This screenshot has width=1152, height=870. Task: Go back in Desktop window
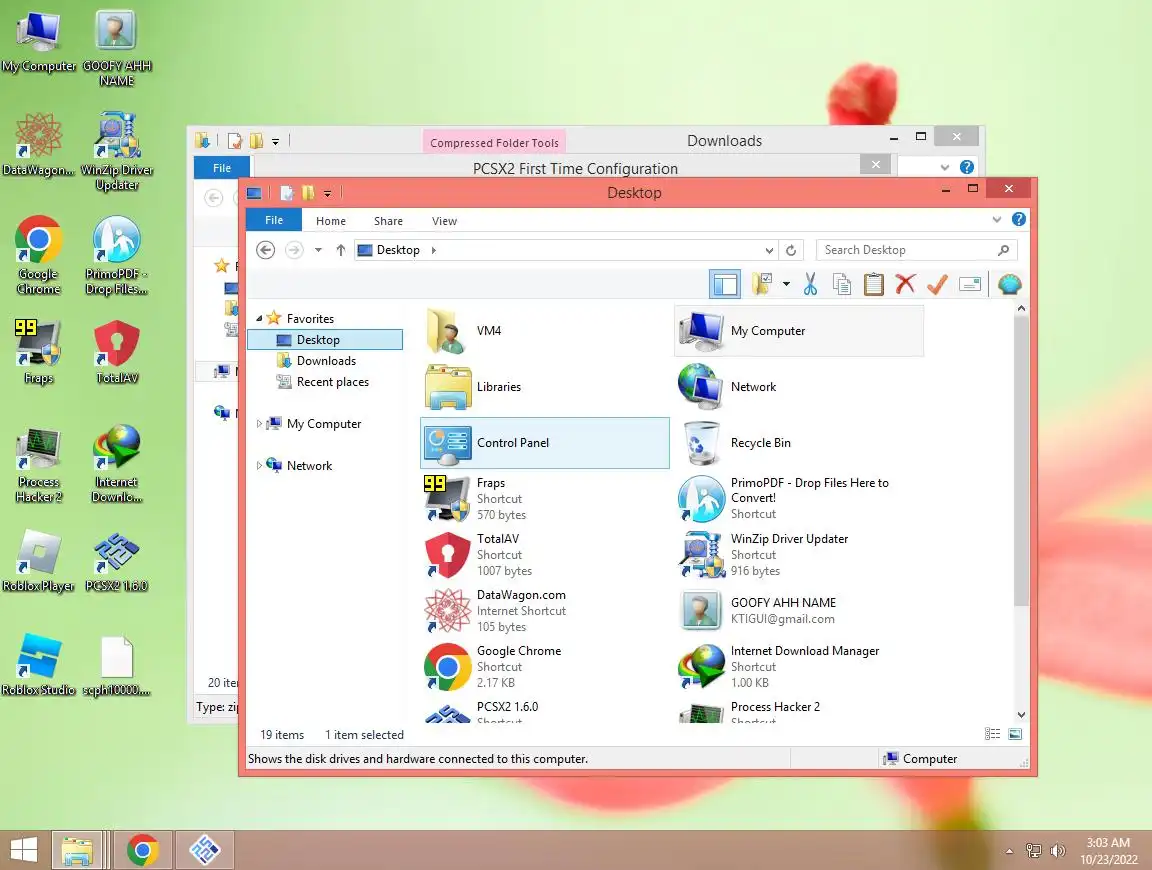coord(266,250)
